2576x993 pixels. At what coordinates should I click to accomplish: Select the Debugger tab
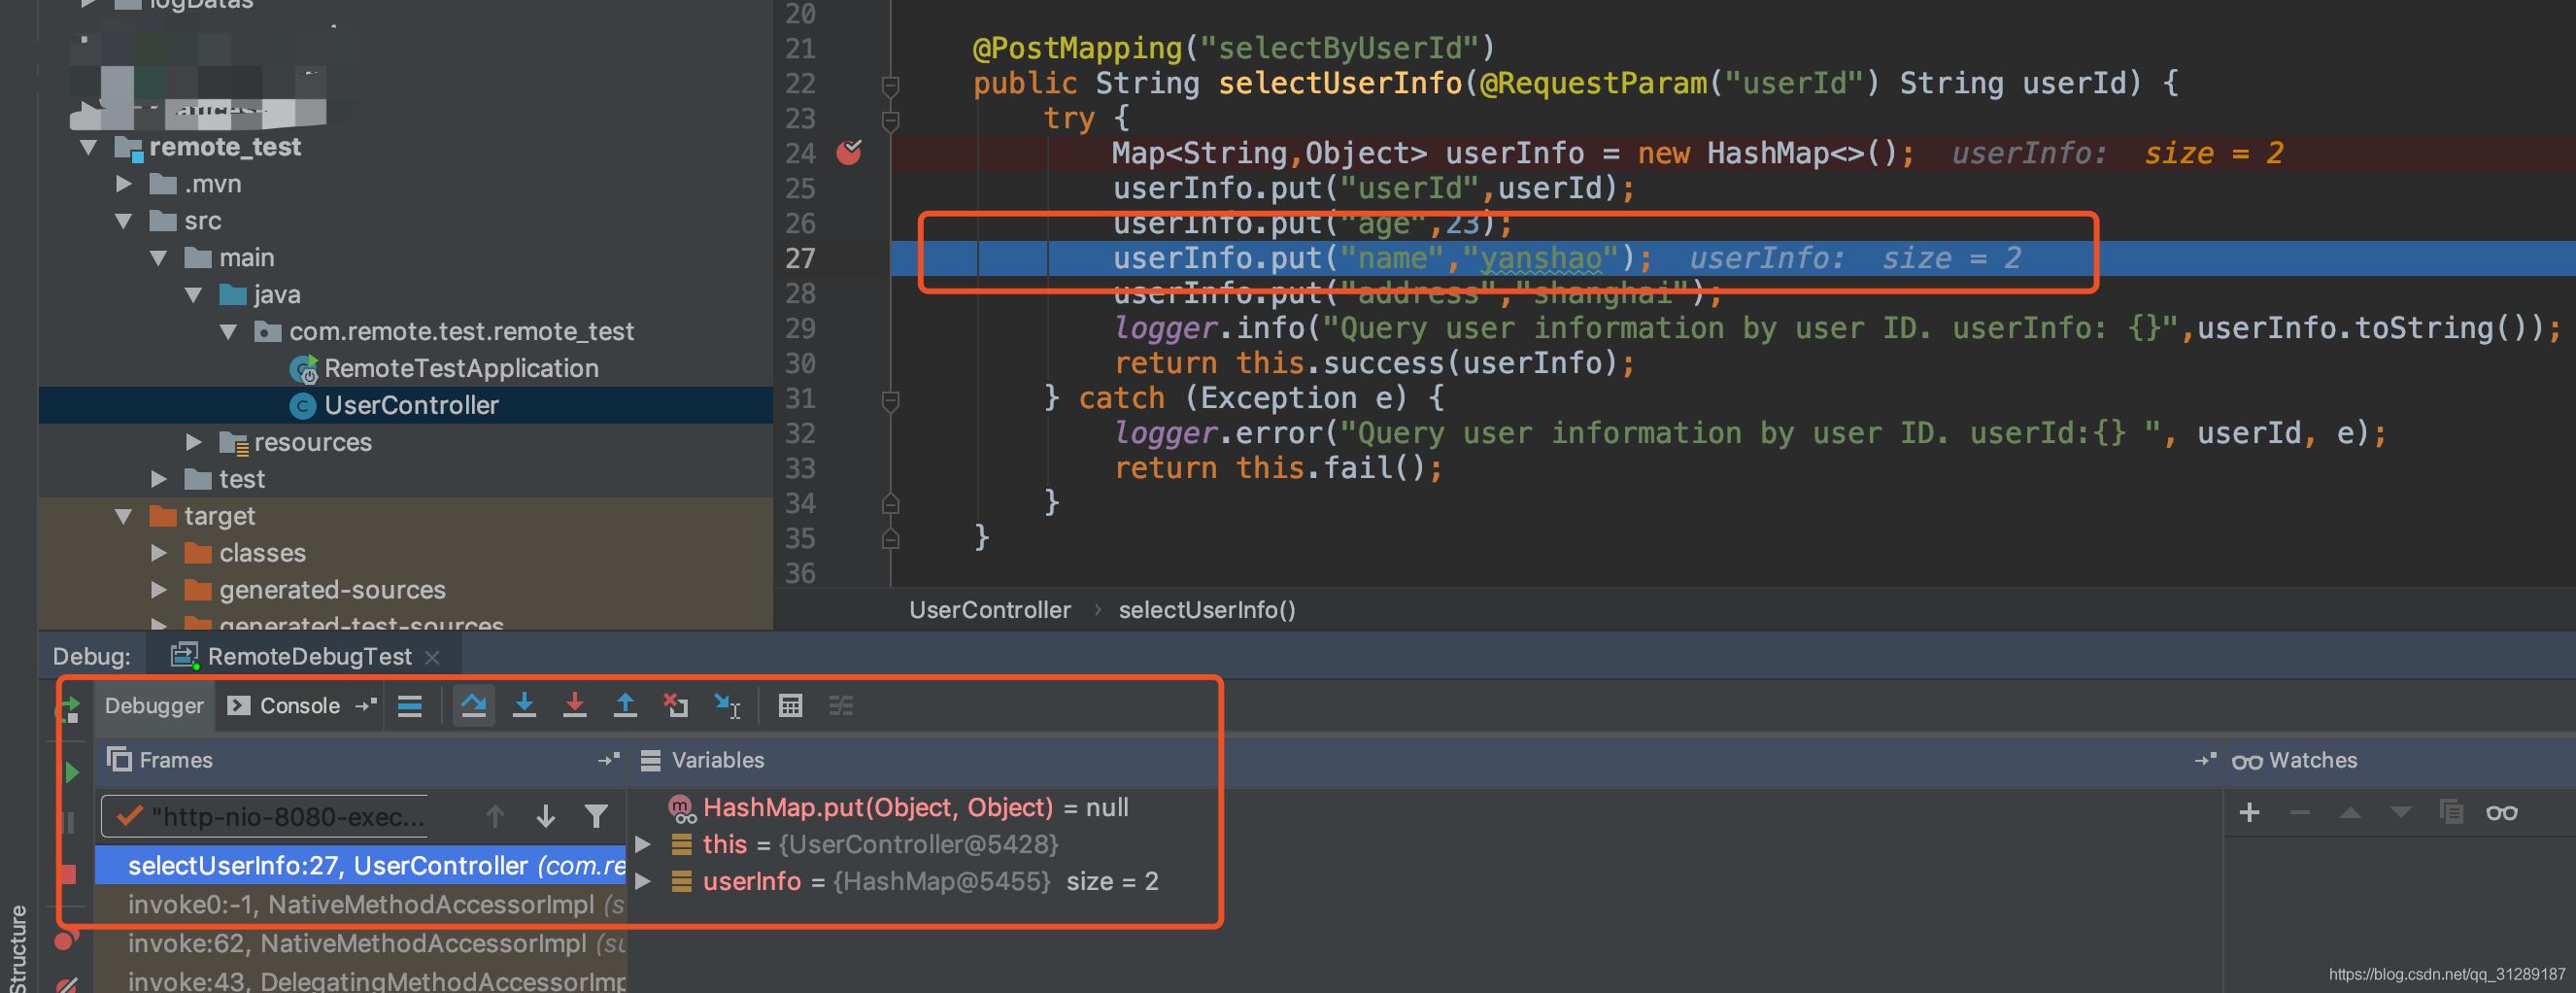click(153, 705)
